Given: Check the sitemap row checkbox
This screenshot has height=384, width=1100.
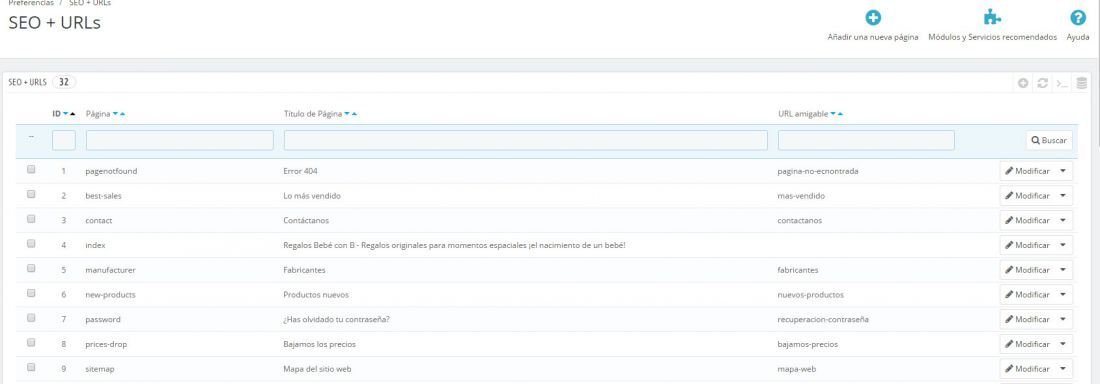Looking at the screenshot, I should point(31,367).
